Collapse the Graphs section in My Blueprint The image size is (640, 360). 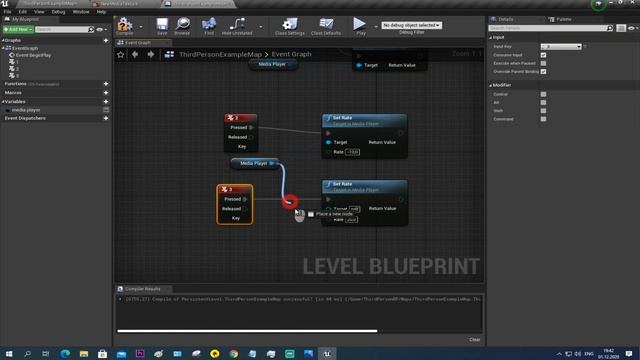pyautogui.click(x=3, y=40)
